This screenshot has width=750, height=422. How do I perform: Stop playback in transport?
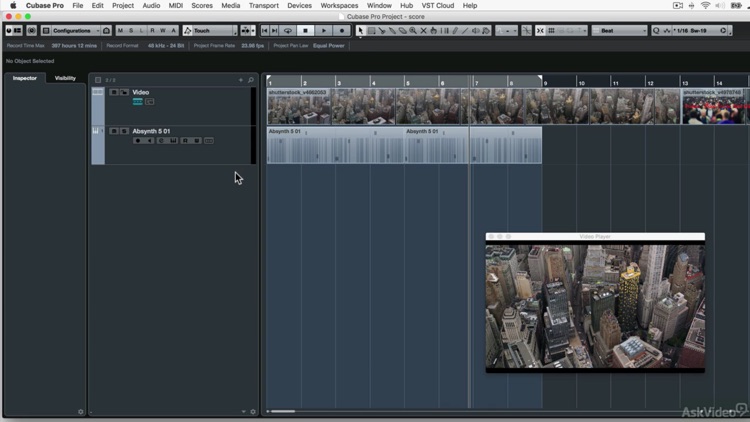(x=305, y=31)
